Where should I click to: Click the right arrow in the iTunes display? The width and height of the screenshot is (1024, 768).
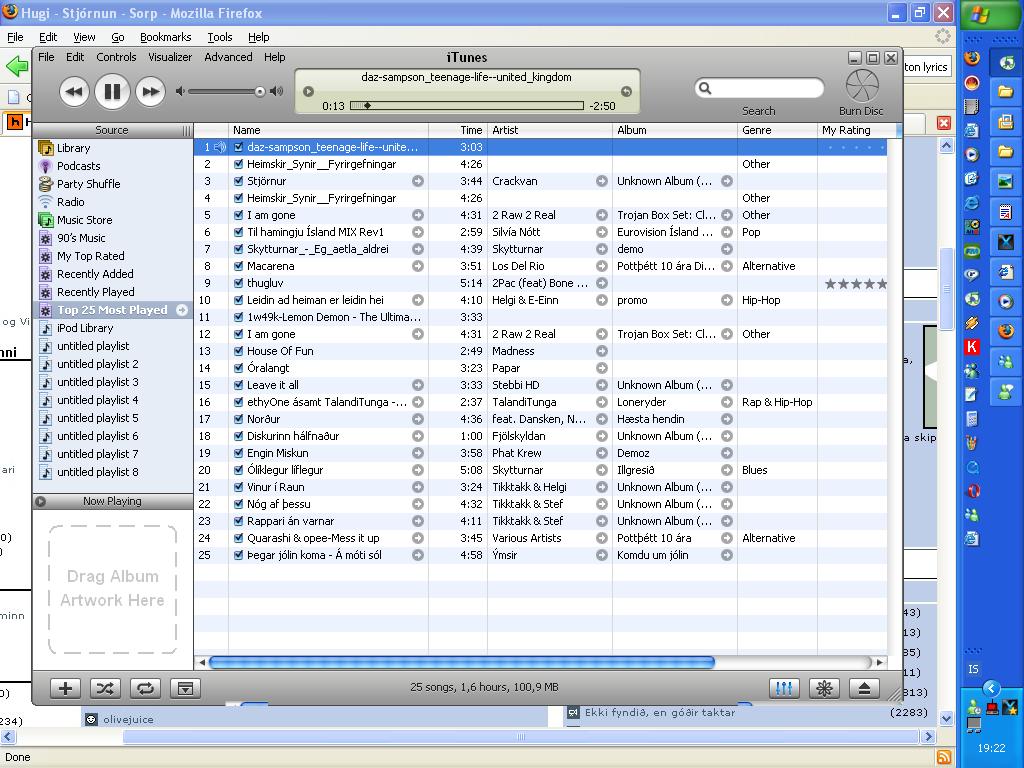click(x=626, y=91)
